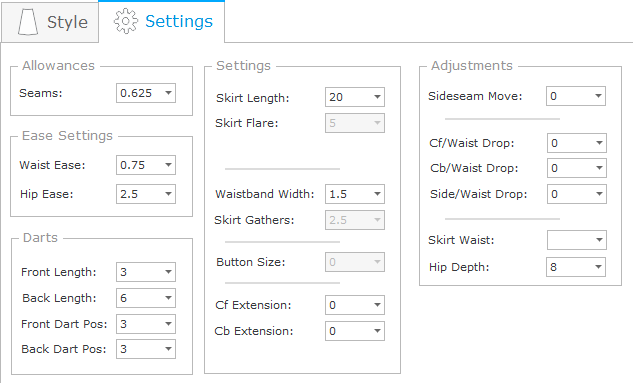Click the Skirt Gathers label

point(254,220)
